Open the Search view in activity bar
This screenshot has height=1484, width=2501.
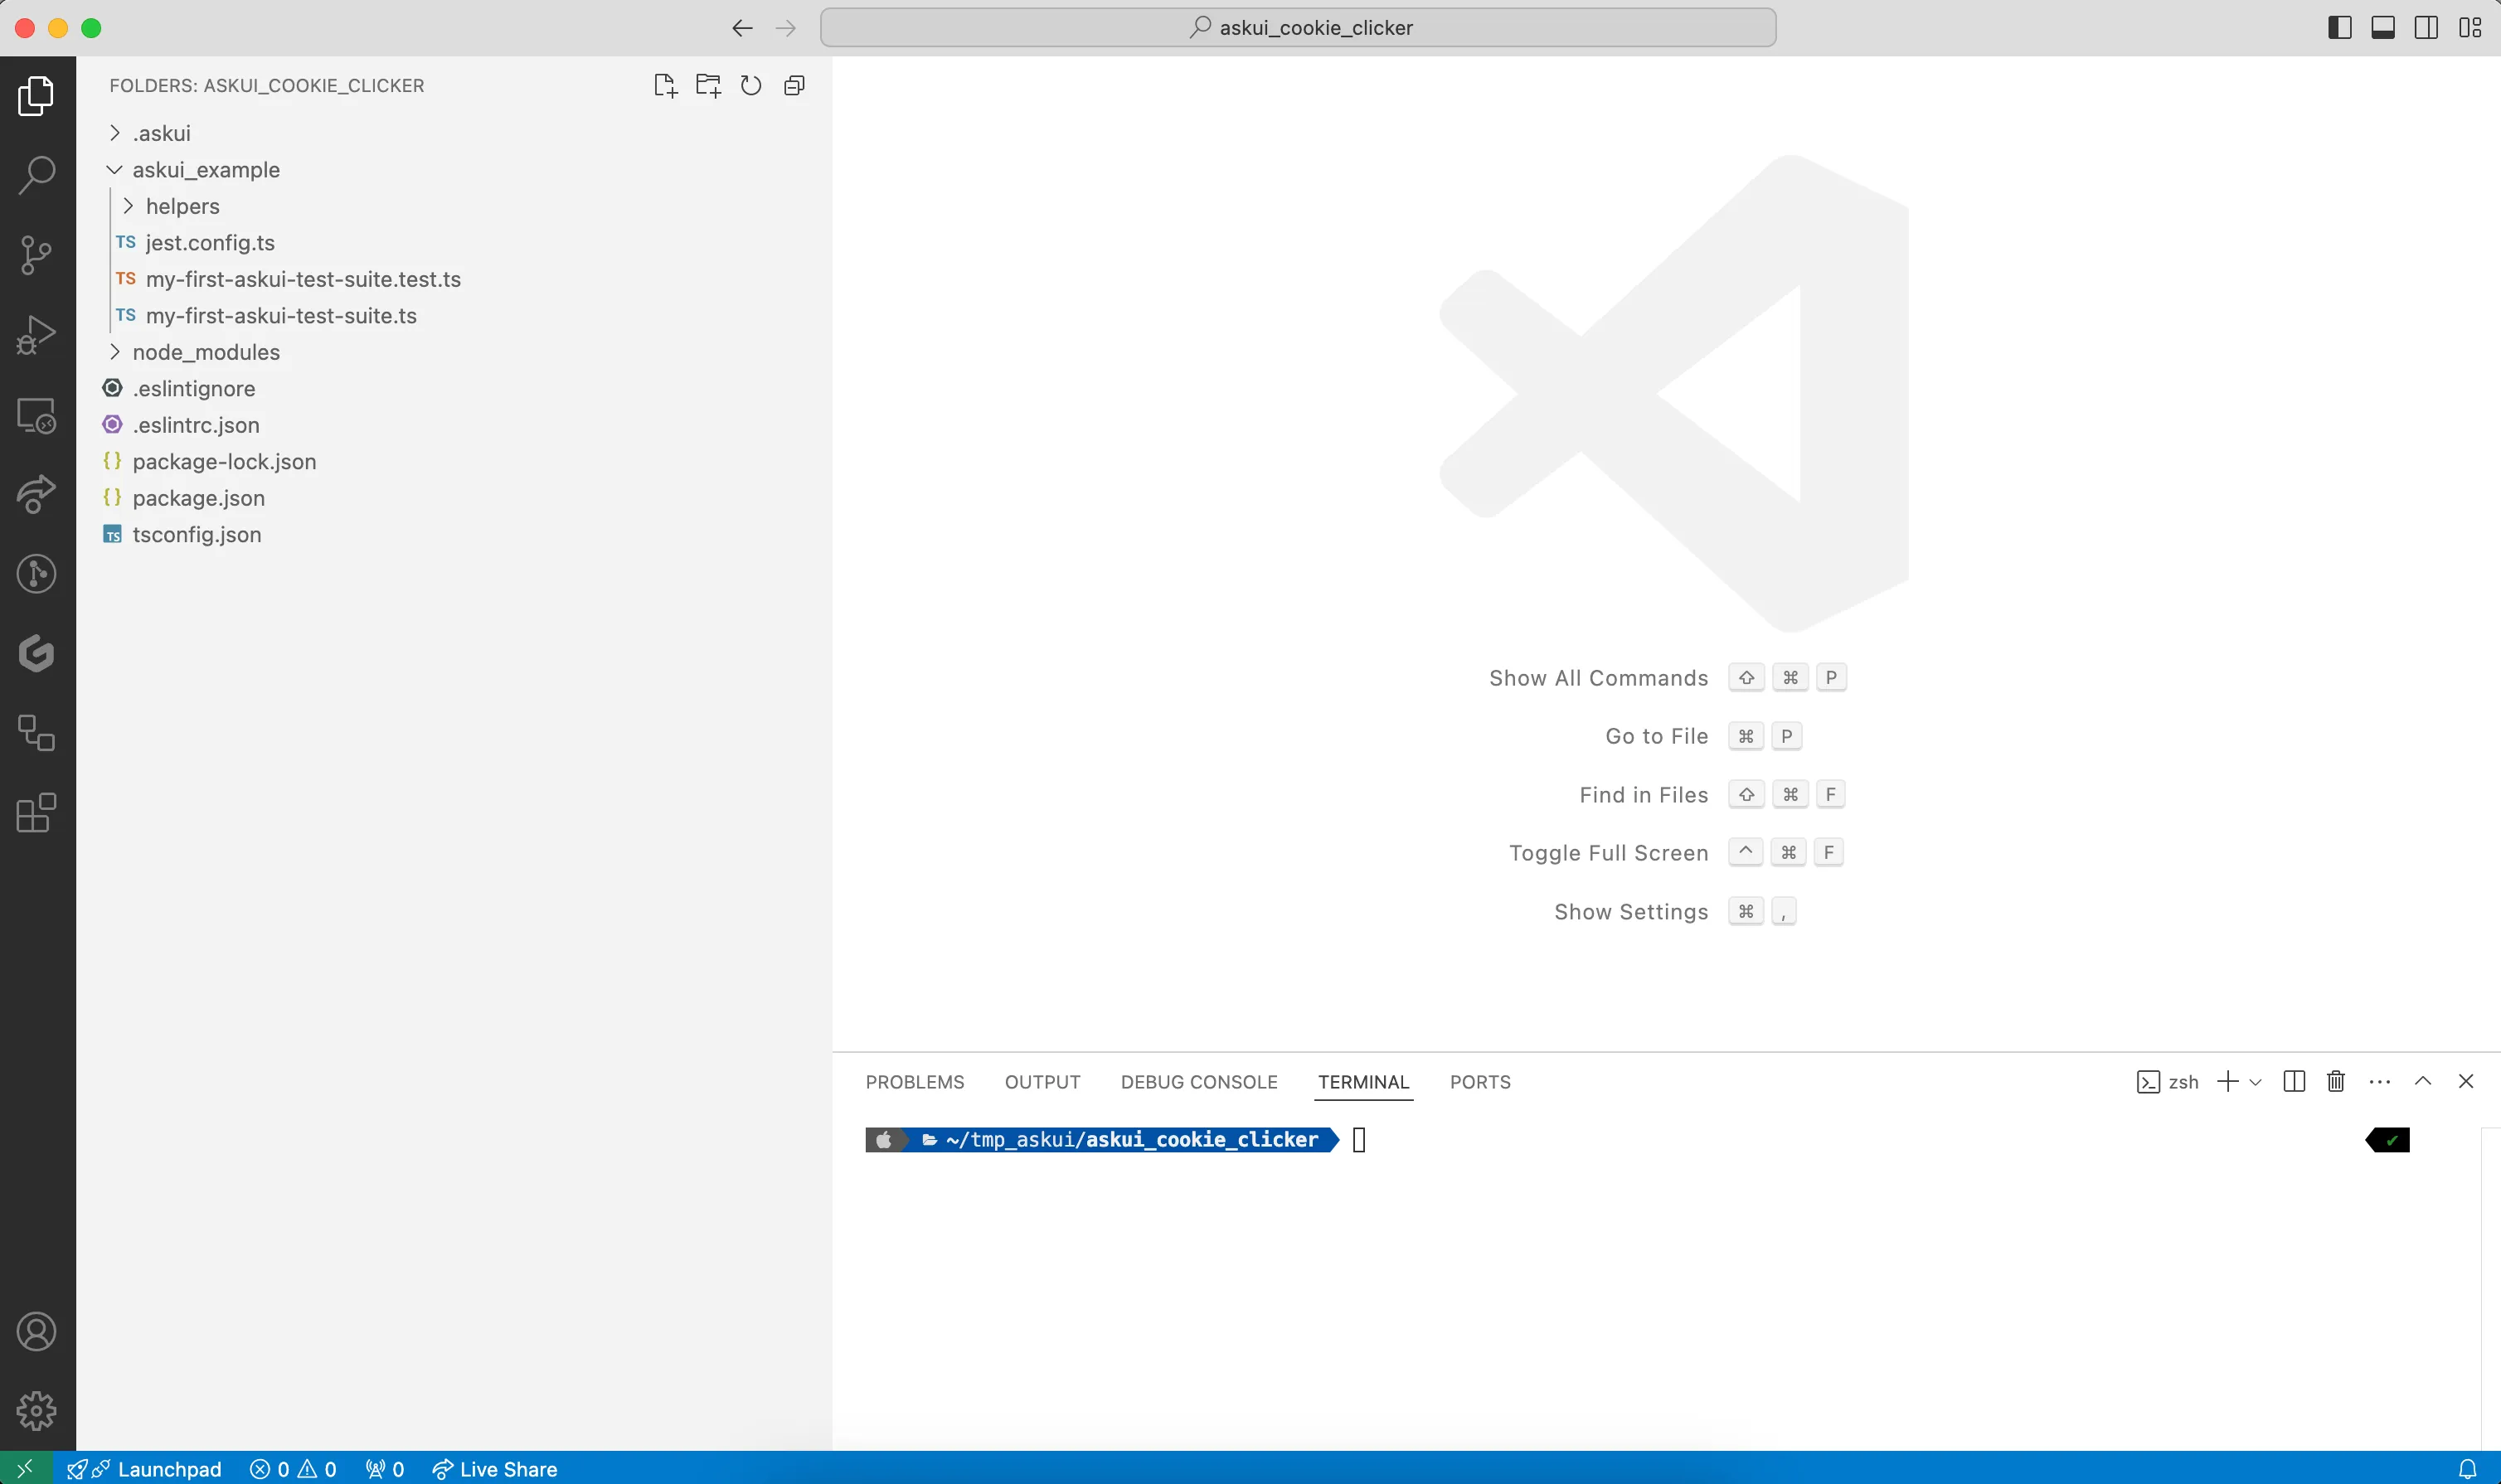[x=37, y=175]
